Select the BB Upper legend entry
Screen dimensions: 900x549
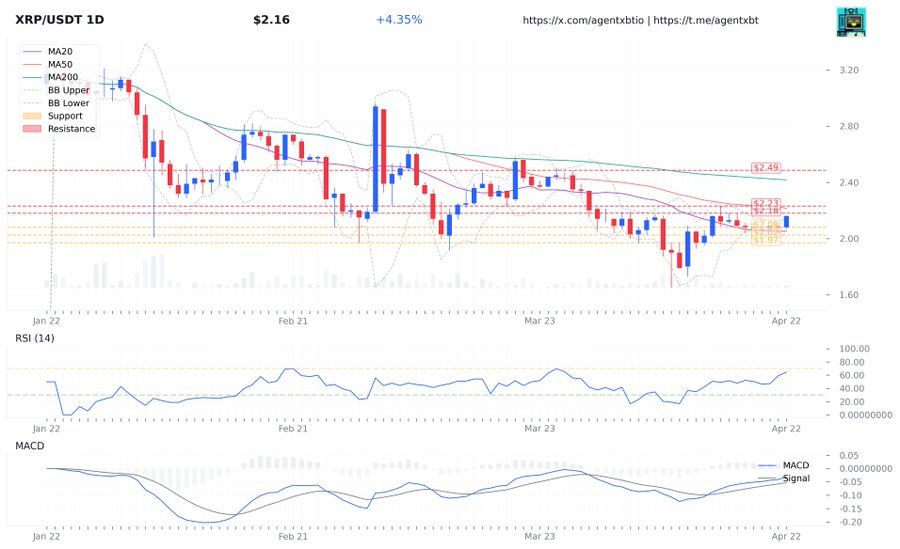(x=56, y=90)
